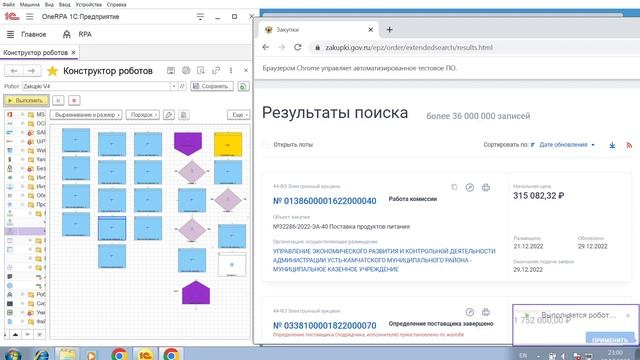Open the Устройства menu

coord(89,4)
